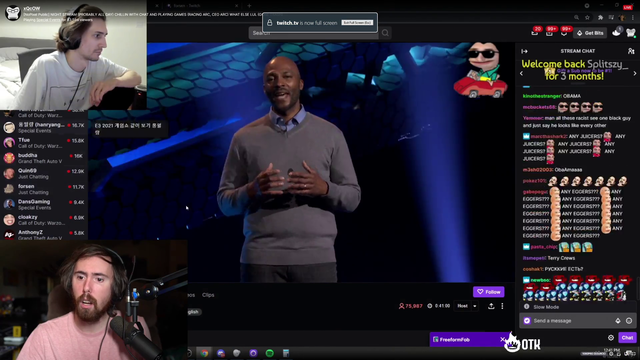
Task: Select the hanryang Special Events channel
Action: click(44, 127)
